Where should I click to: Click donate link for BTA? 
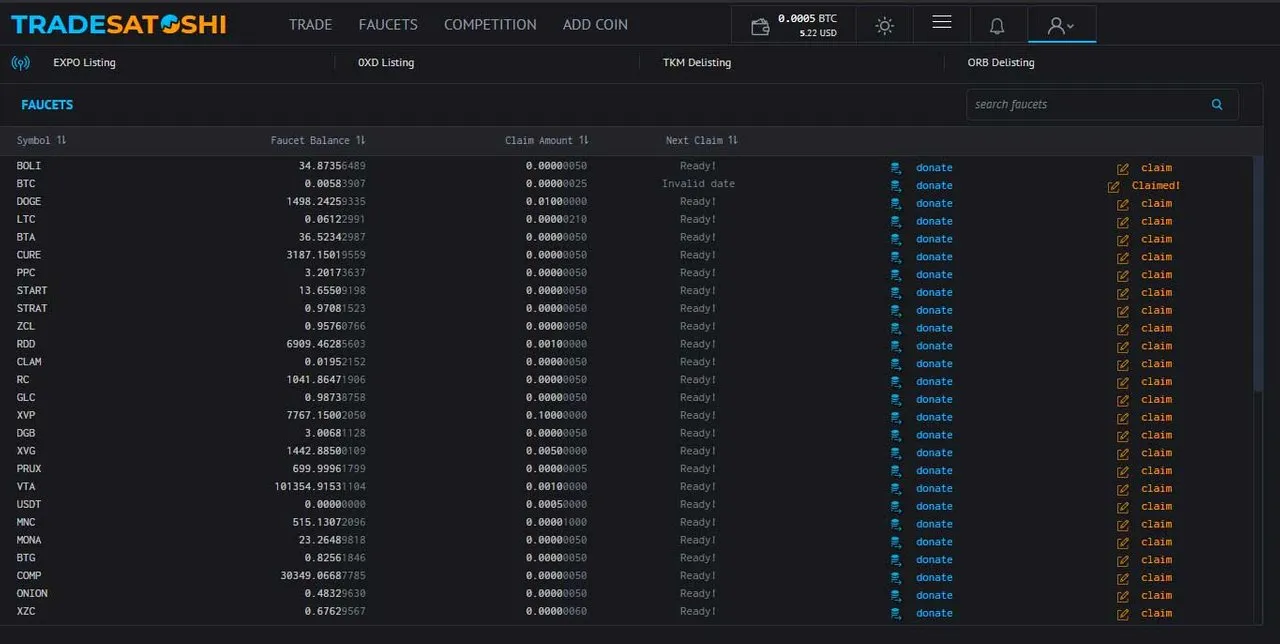934,239
